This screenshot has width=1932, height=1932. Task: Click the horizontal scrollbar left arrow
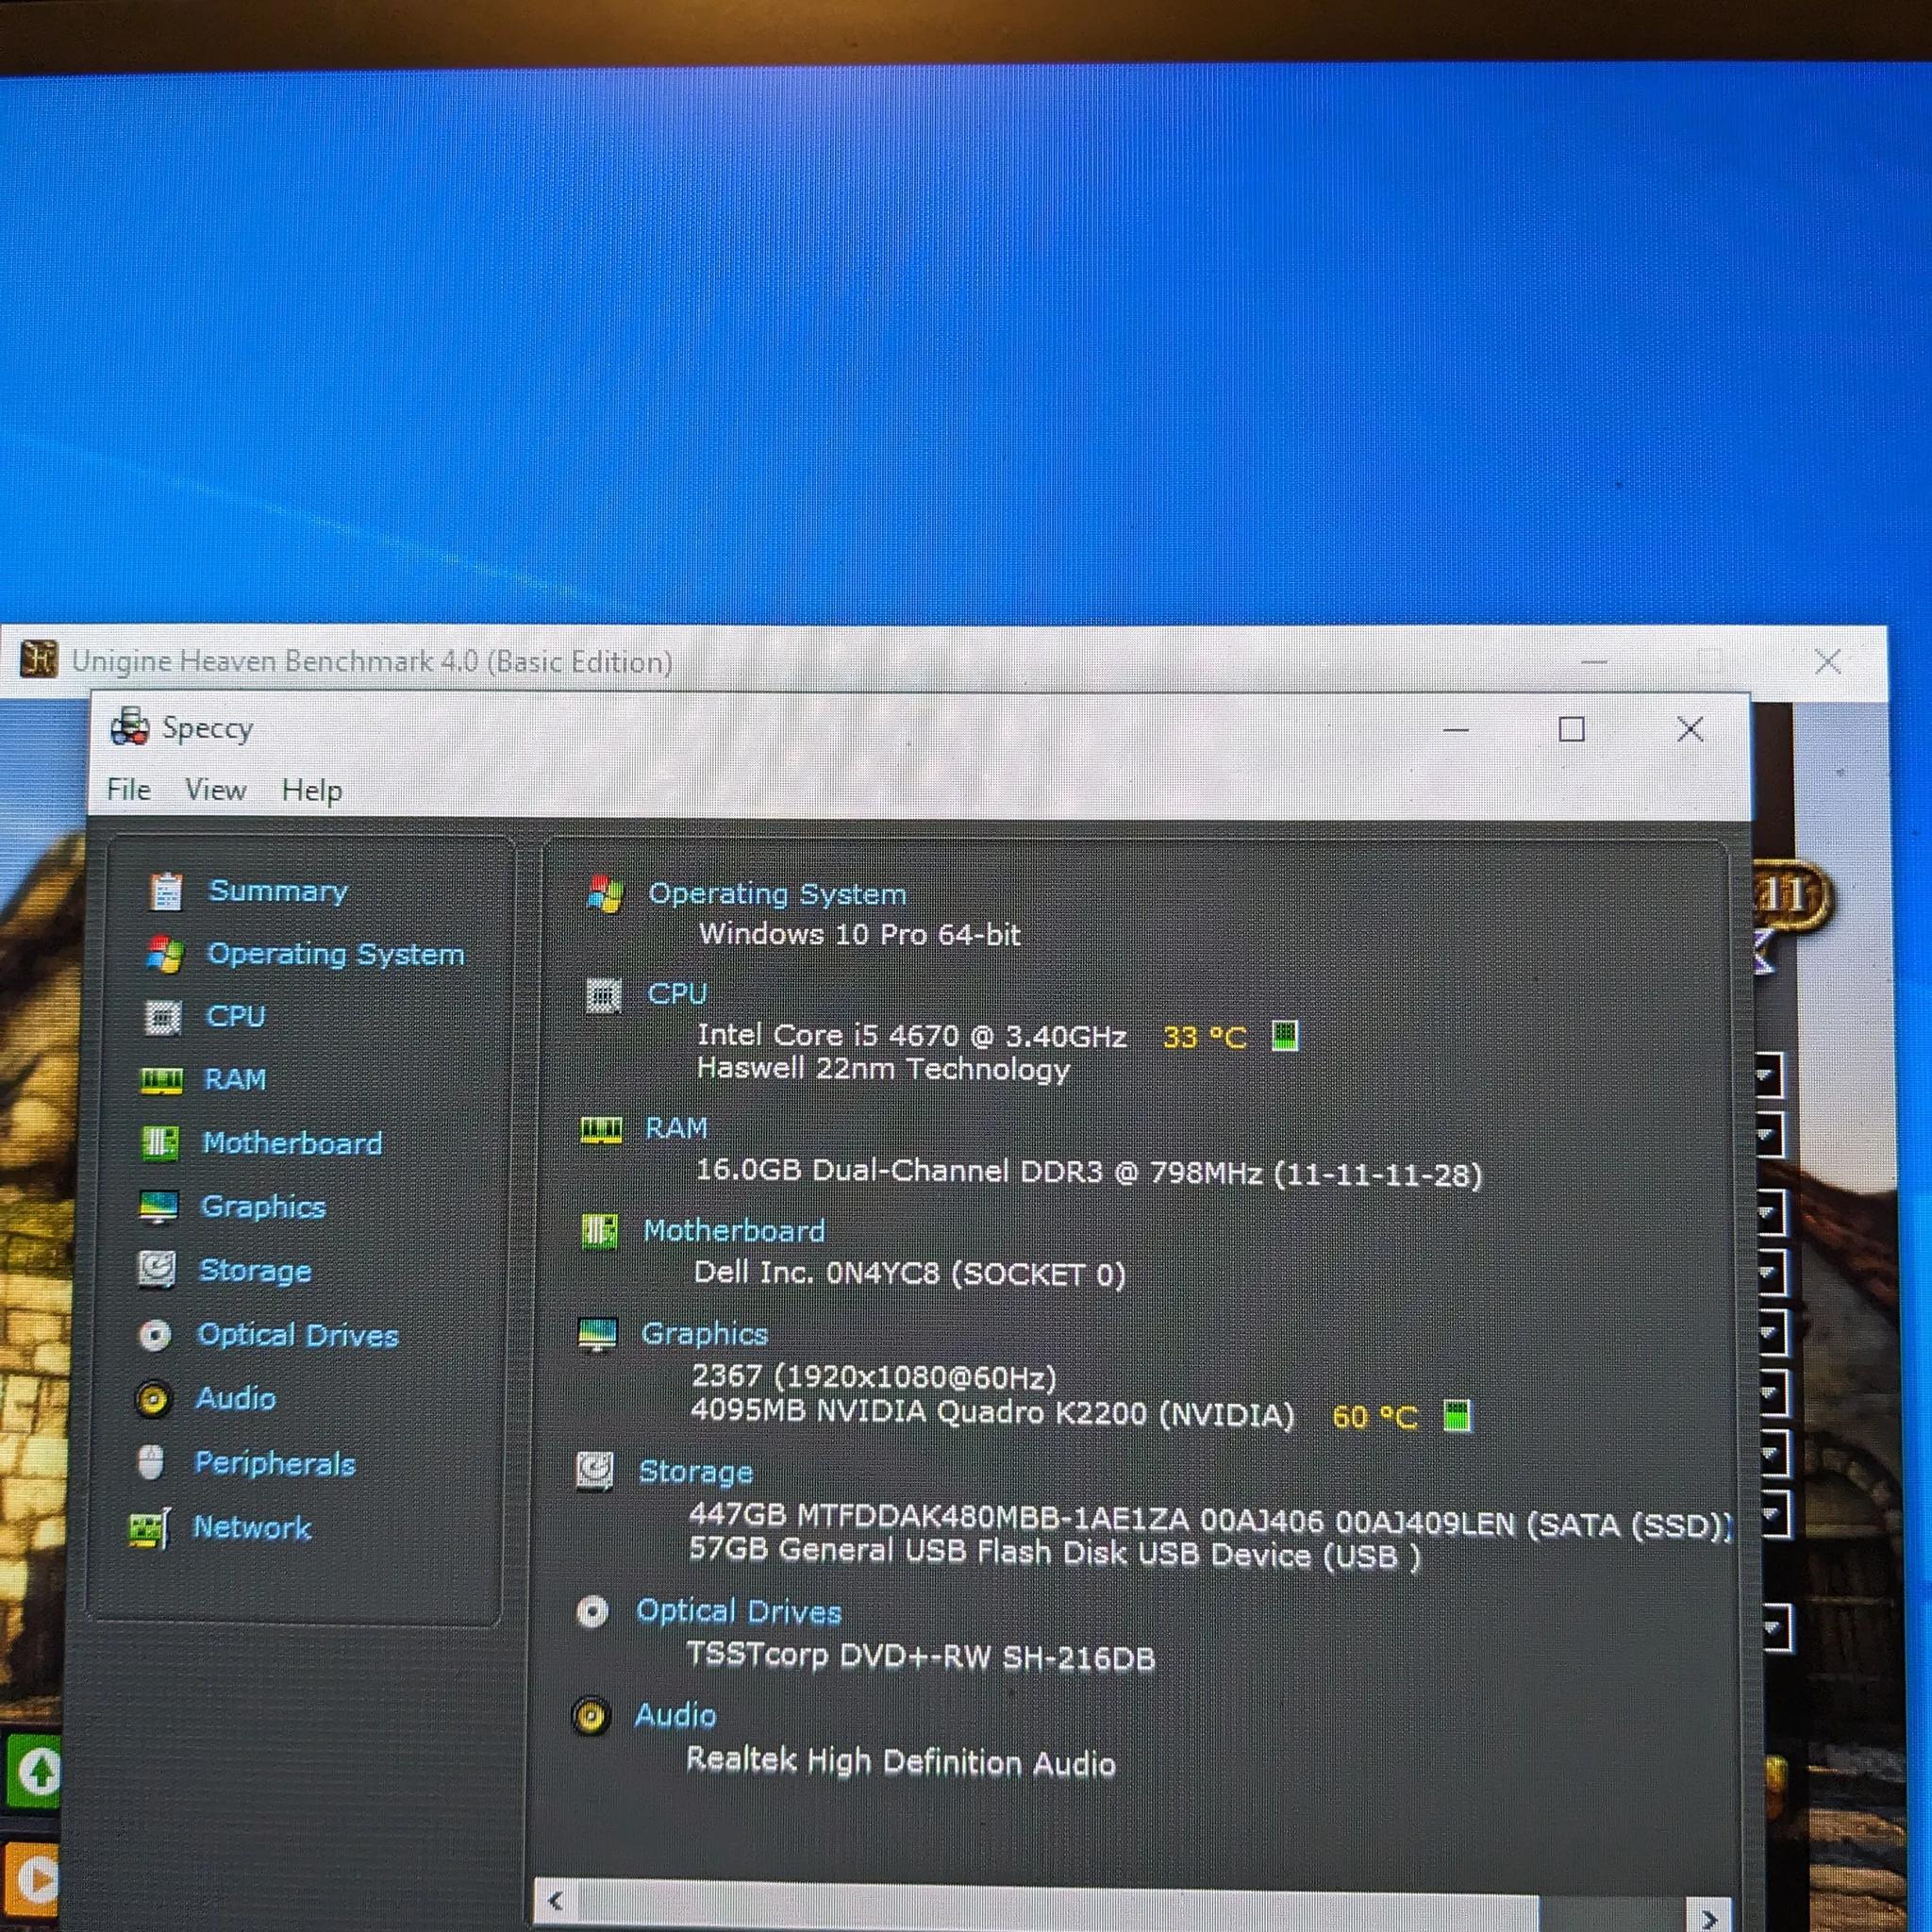tap(557, 1900)
